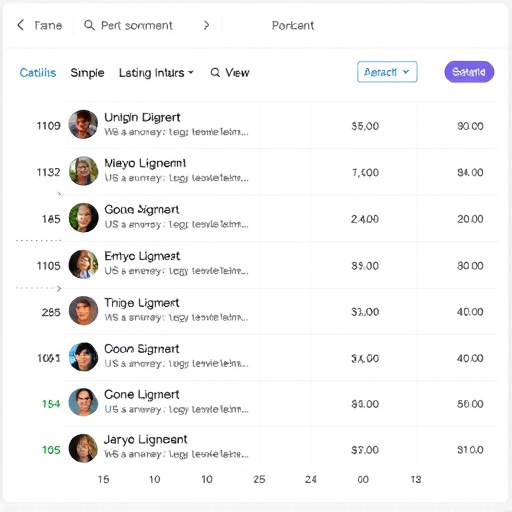This screenshot has height=512, width=512.
Task: Click the small arrow beside row 1105
Action: point(59,288)
